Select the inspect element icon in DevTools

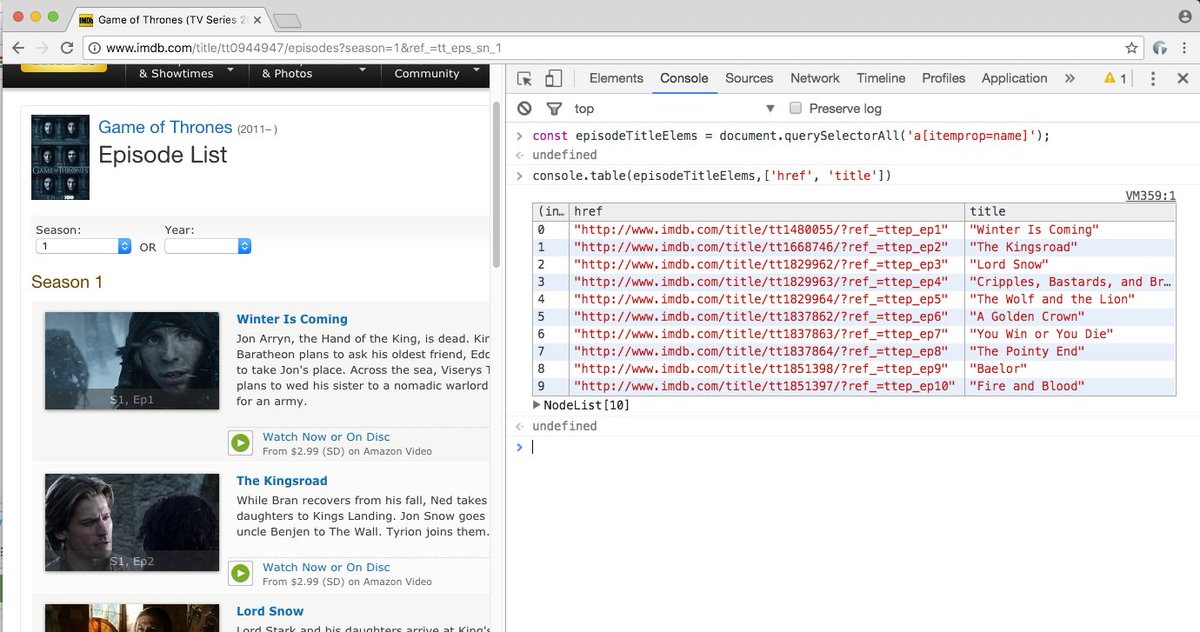525,78
